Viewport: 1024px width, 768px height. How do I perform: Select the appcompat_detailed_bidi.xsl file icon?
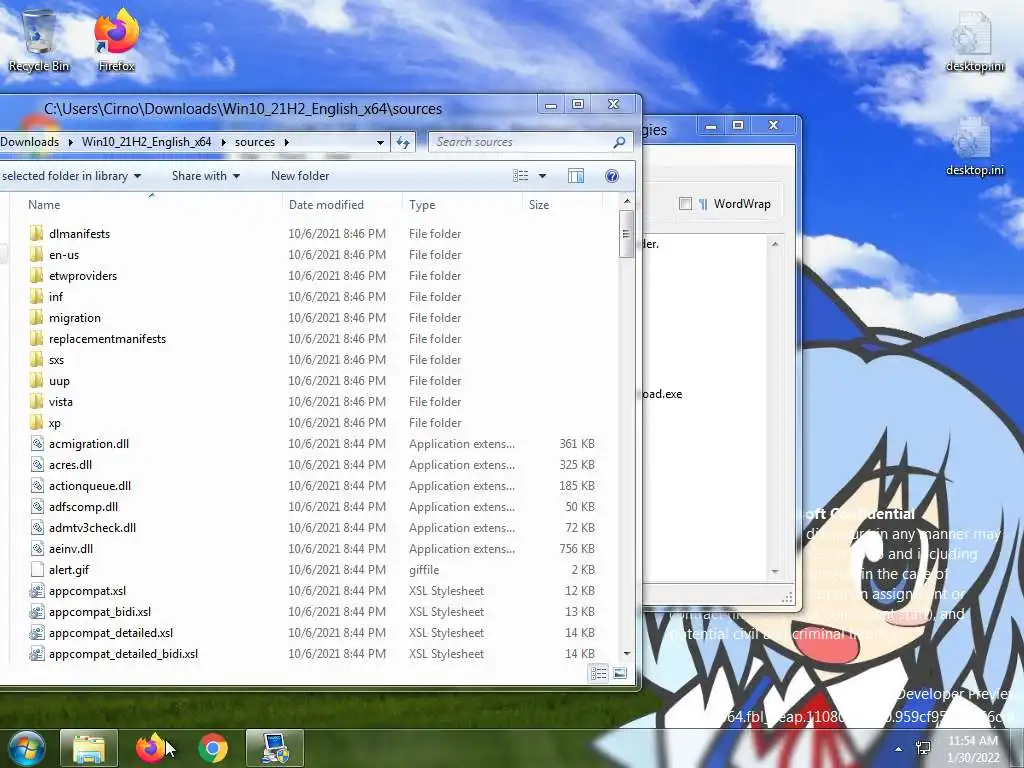(37, 654)
